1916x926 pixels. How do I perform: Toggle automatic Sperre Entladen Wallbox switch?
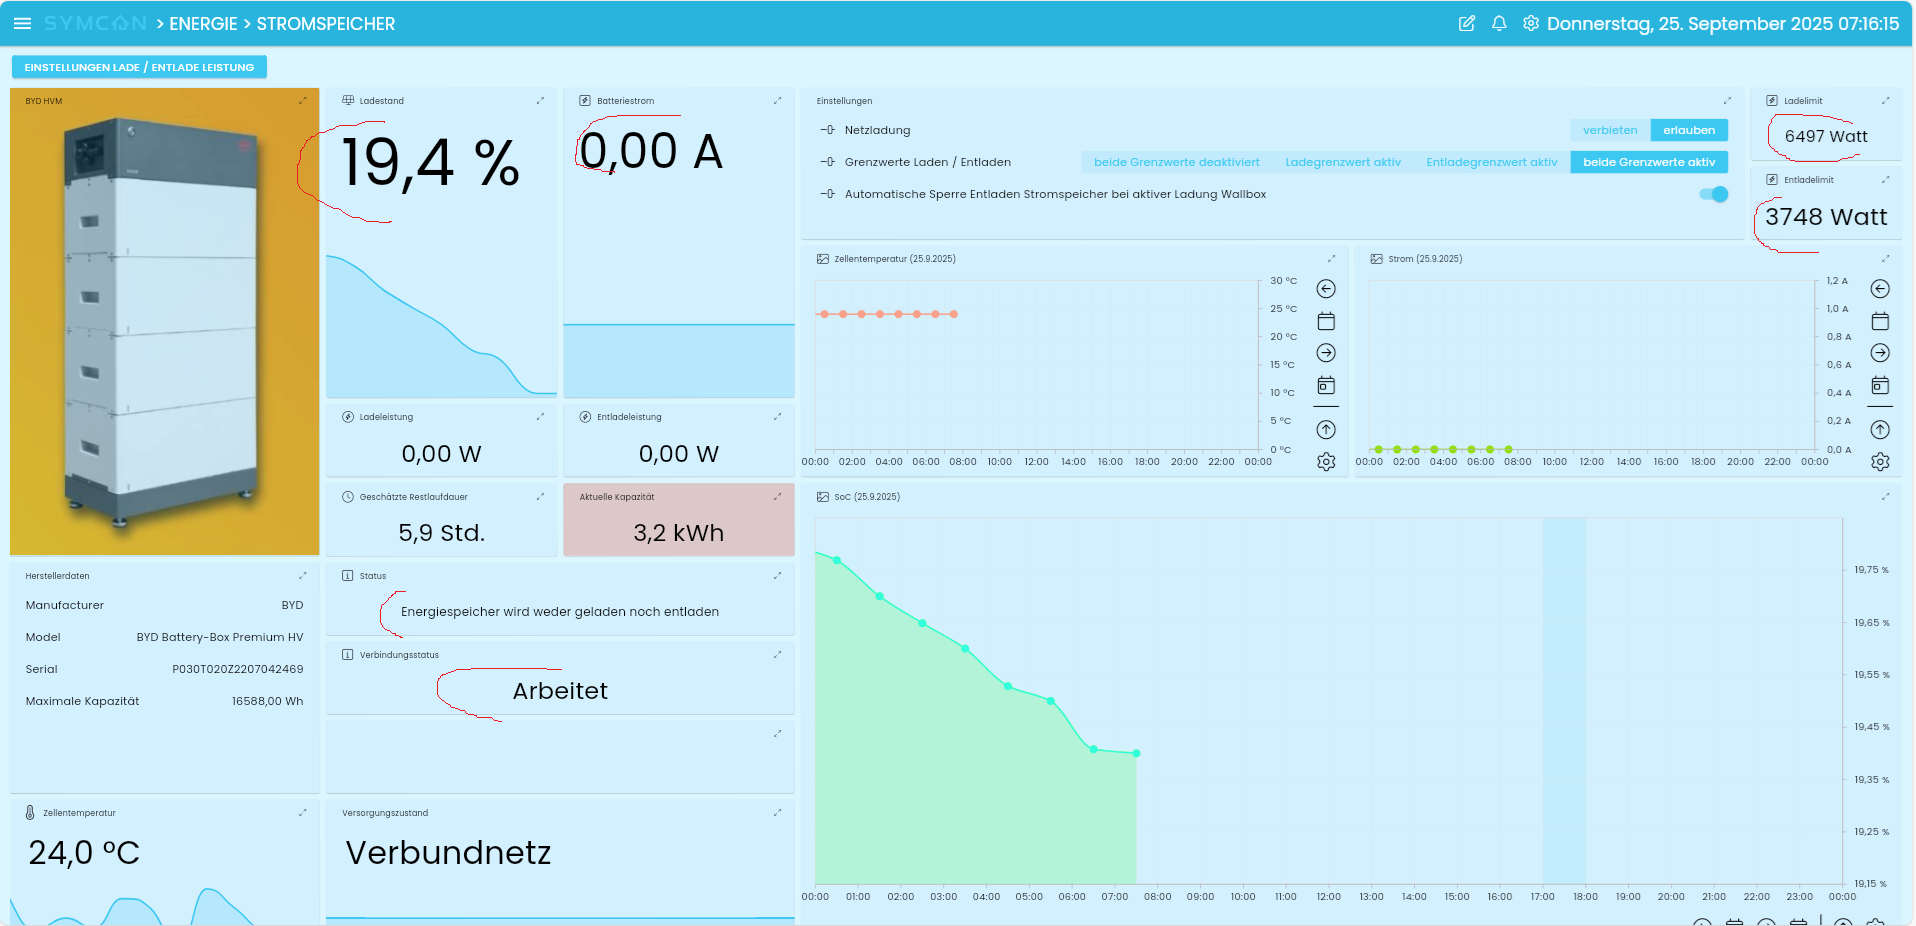[x=1714, y=194]
